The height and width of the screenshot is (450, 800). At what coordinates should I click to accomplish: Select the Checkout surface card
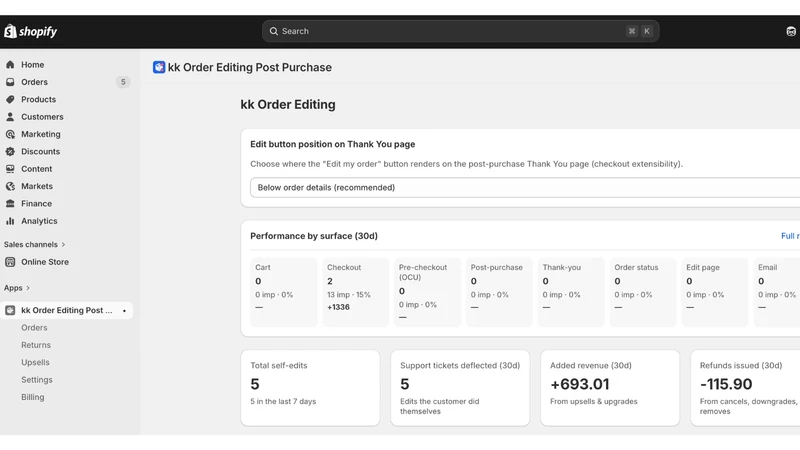click(x=356, y=292)
